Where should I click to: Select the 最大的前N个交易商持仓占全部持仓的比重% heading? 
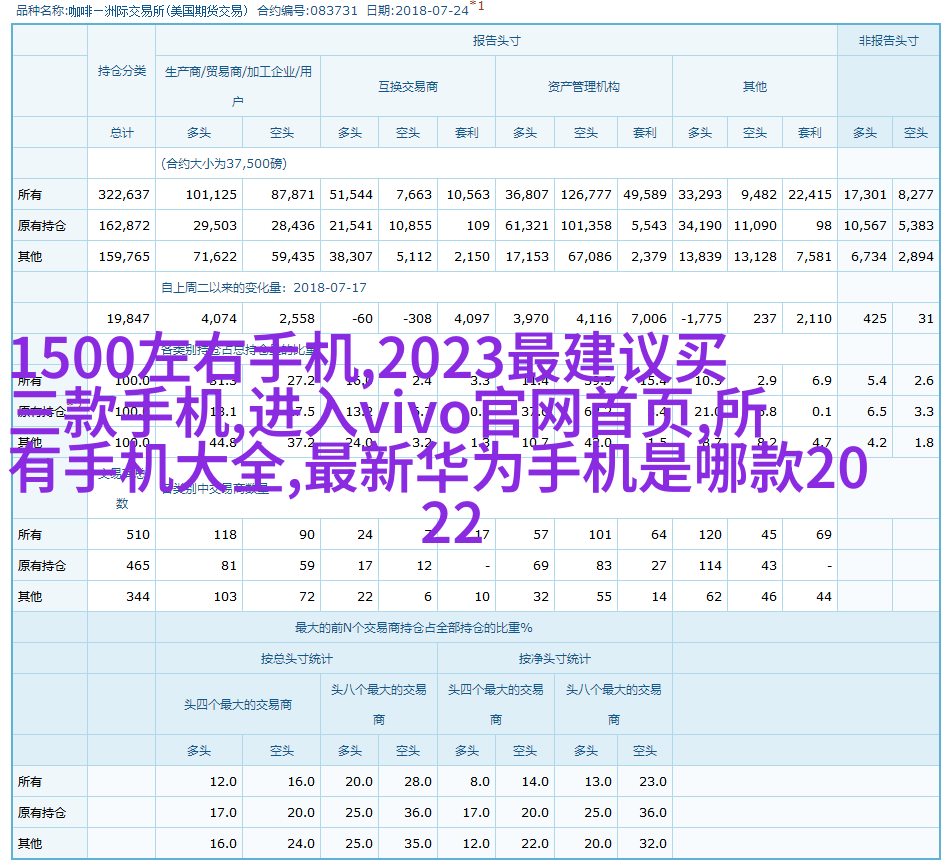[413, 627]
